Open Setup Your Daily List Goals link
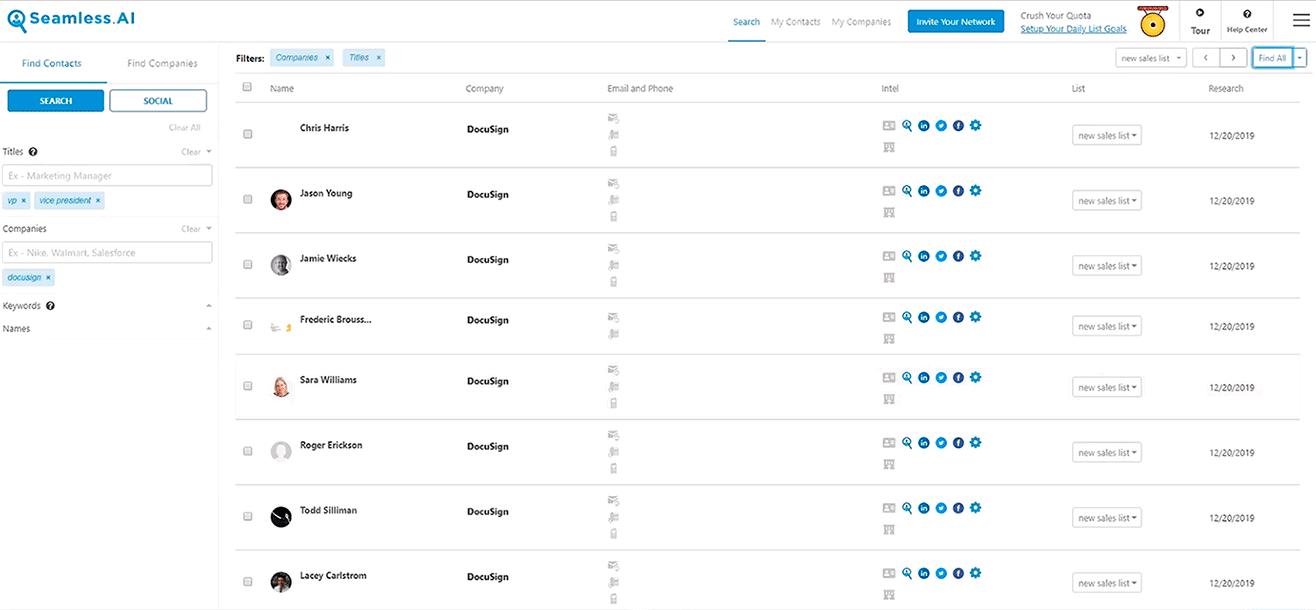Screen dimensions: 1316x610 (x=1073, y=29)
